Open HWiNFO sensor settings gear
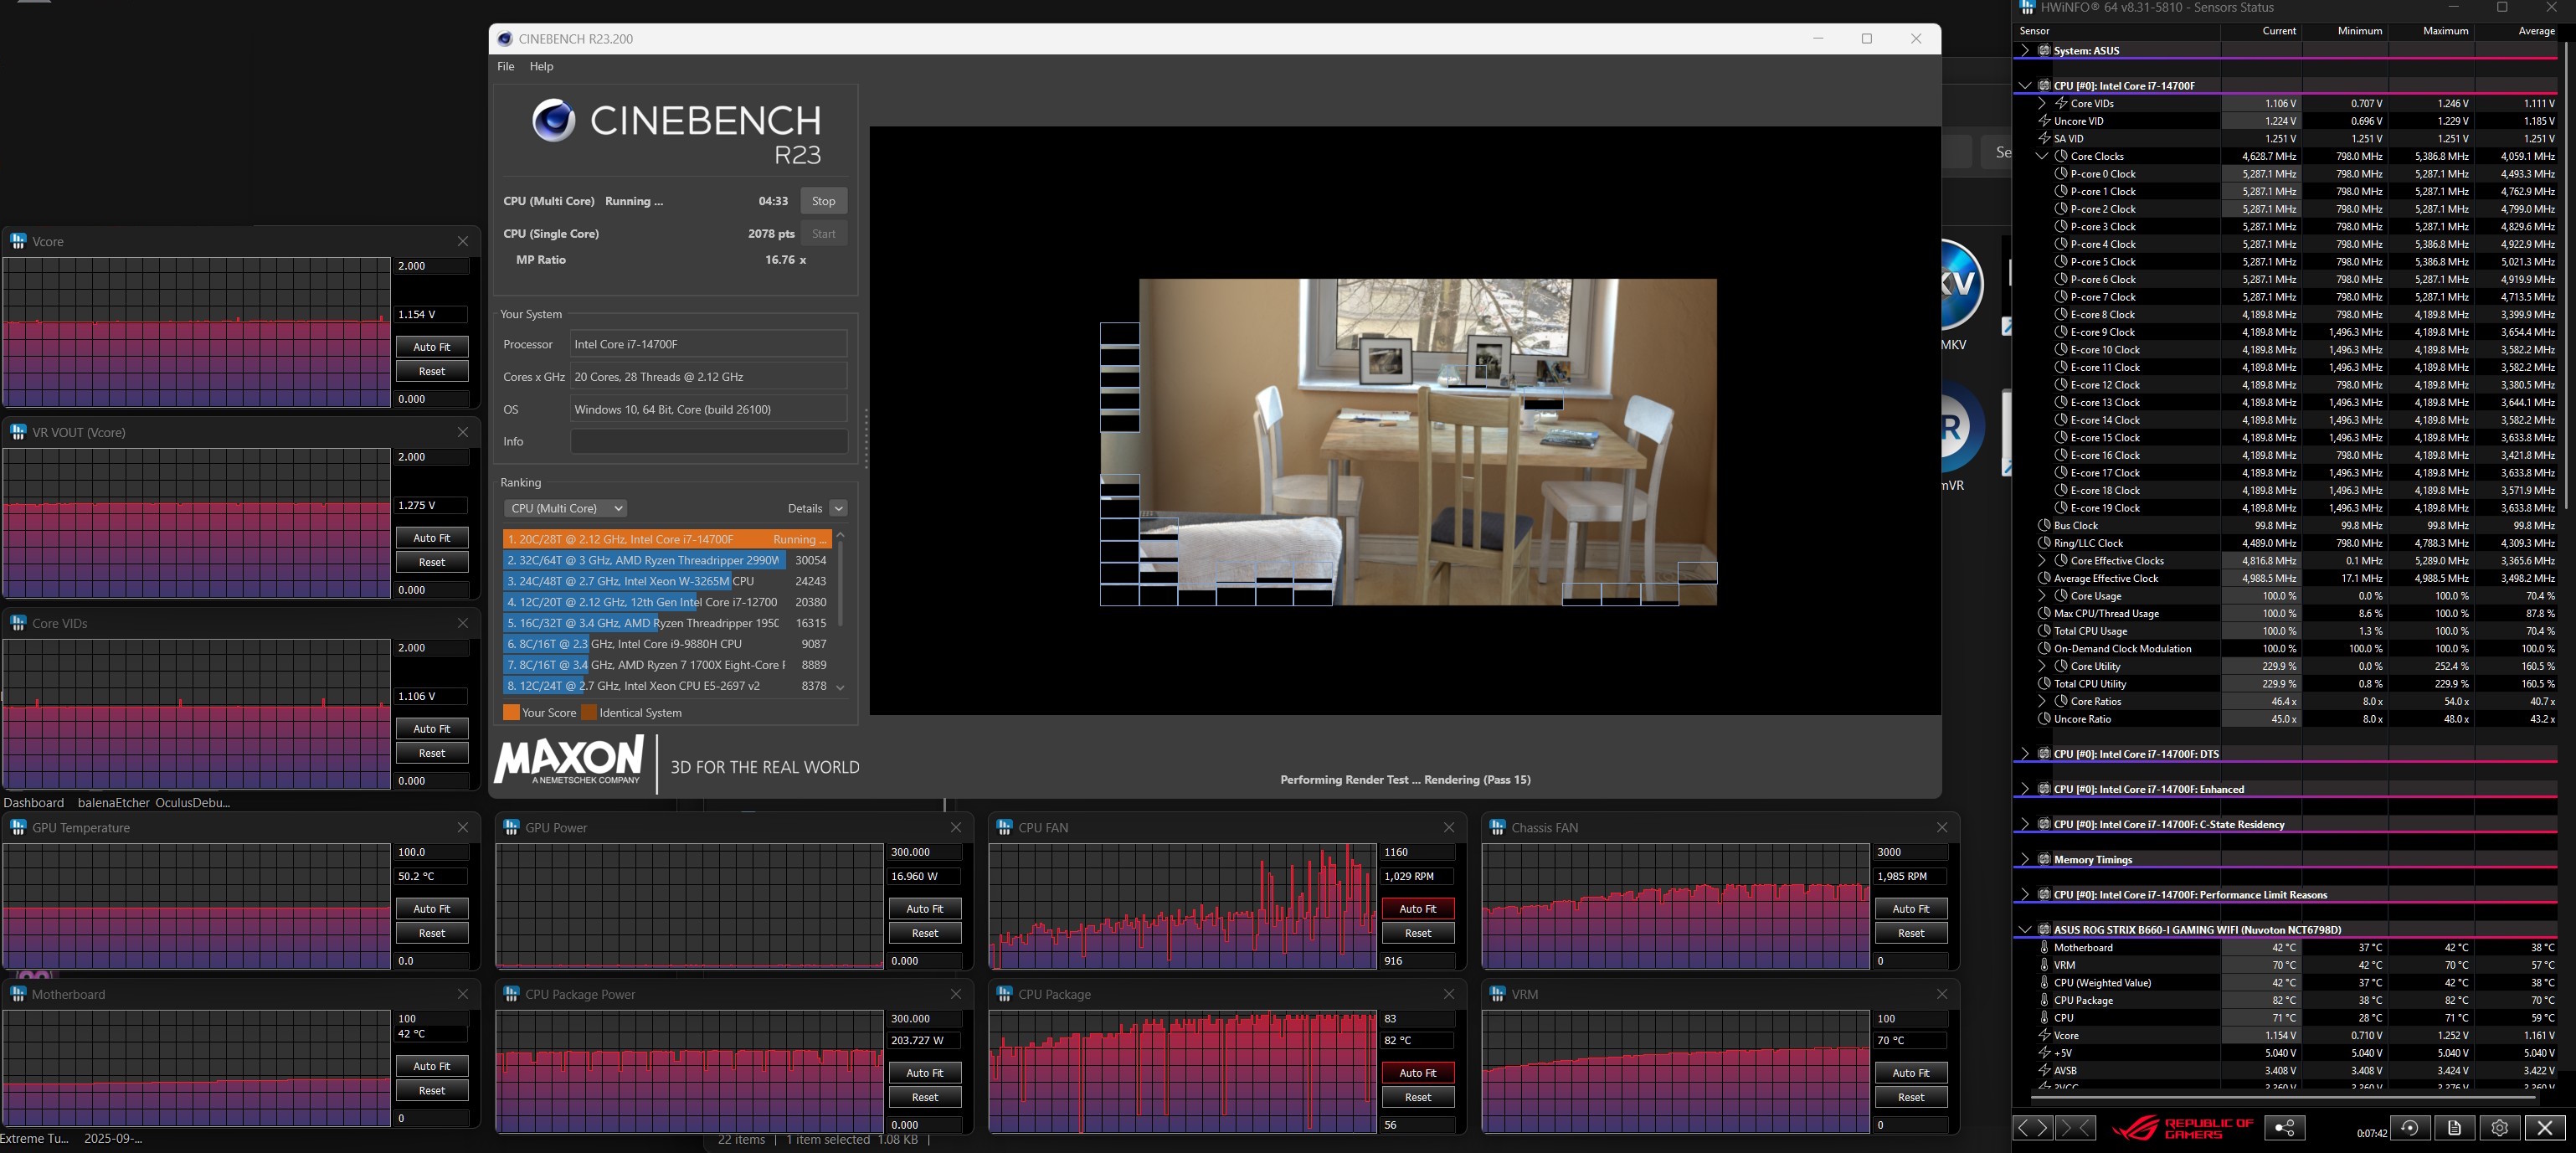 click(2499, 1128)
